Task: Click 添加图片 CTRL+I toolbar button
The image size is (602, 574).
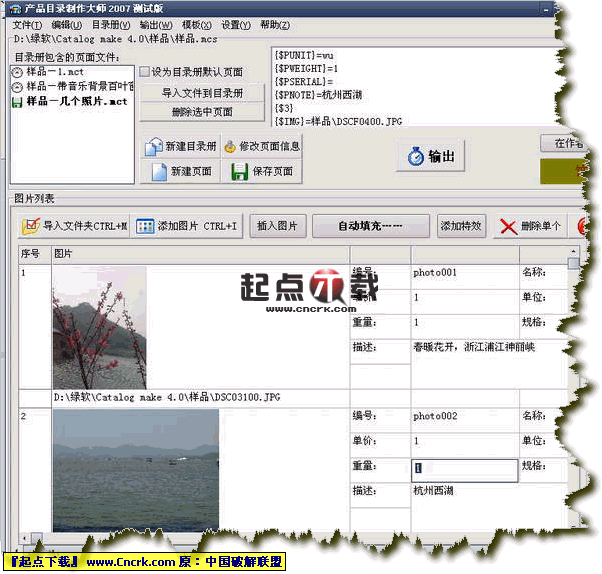Action: pos(187,226)
